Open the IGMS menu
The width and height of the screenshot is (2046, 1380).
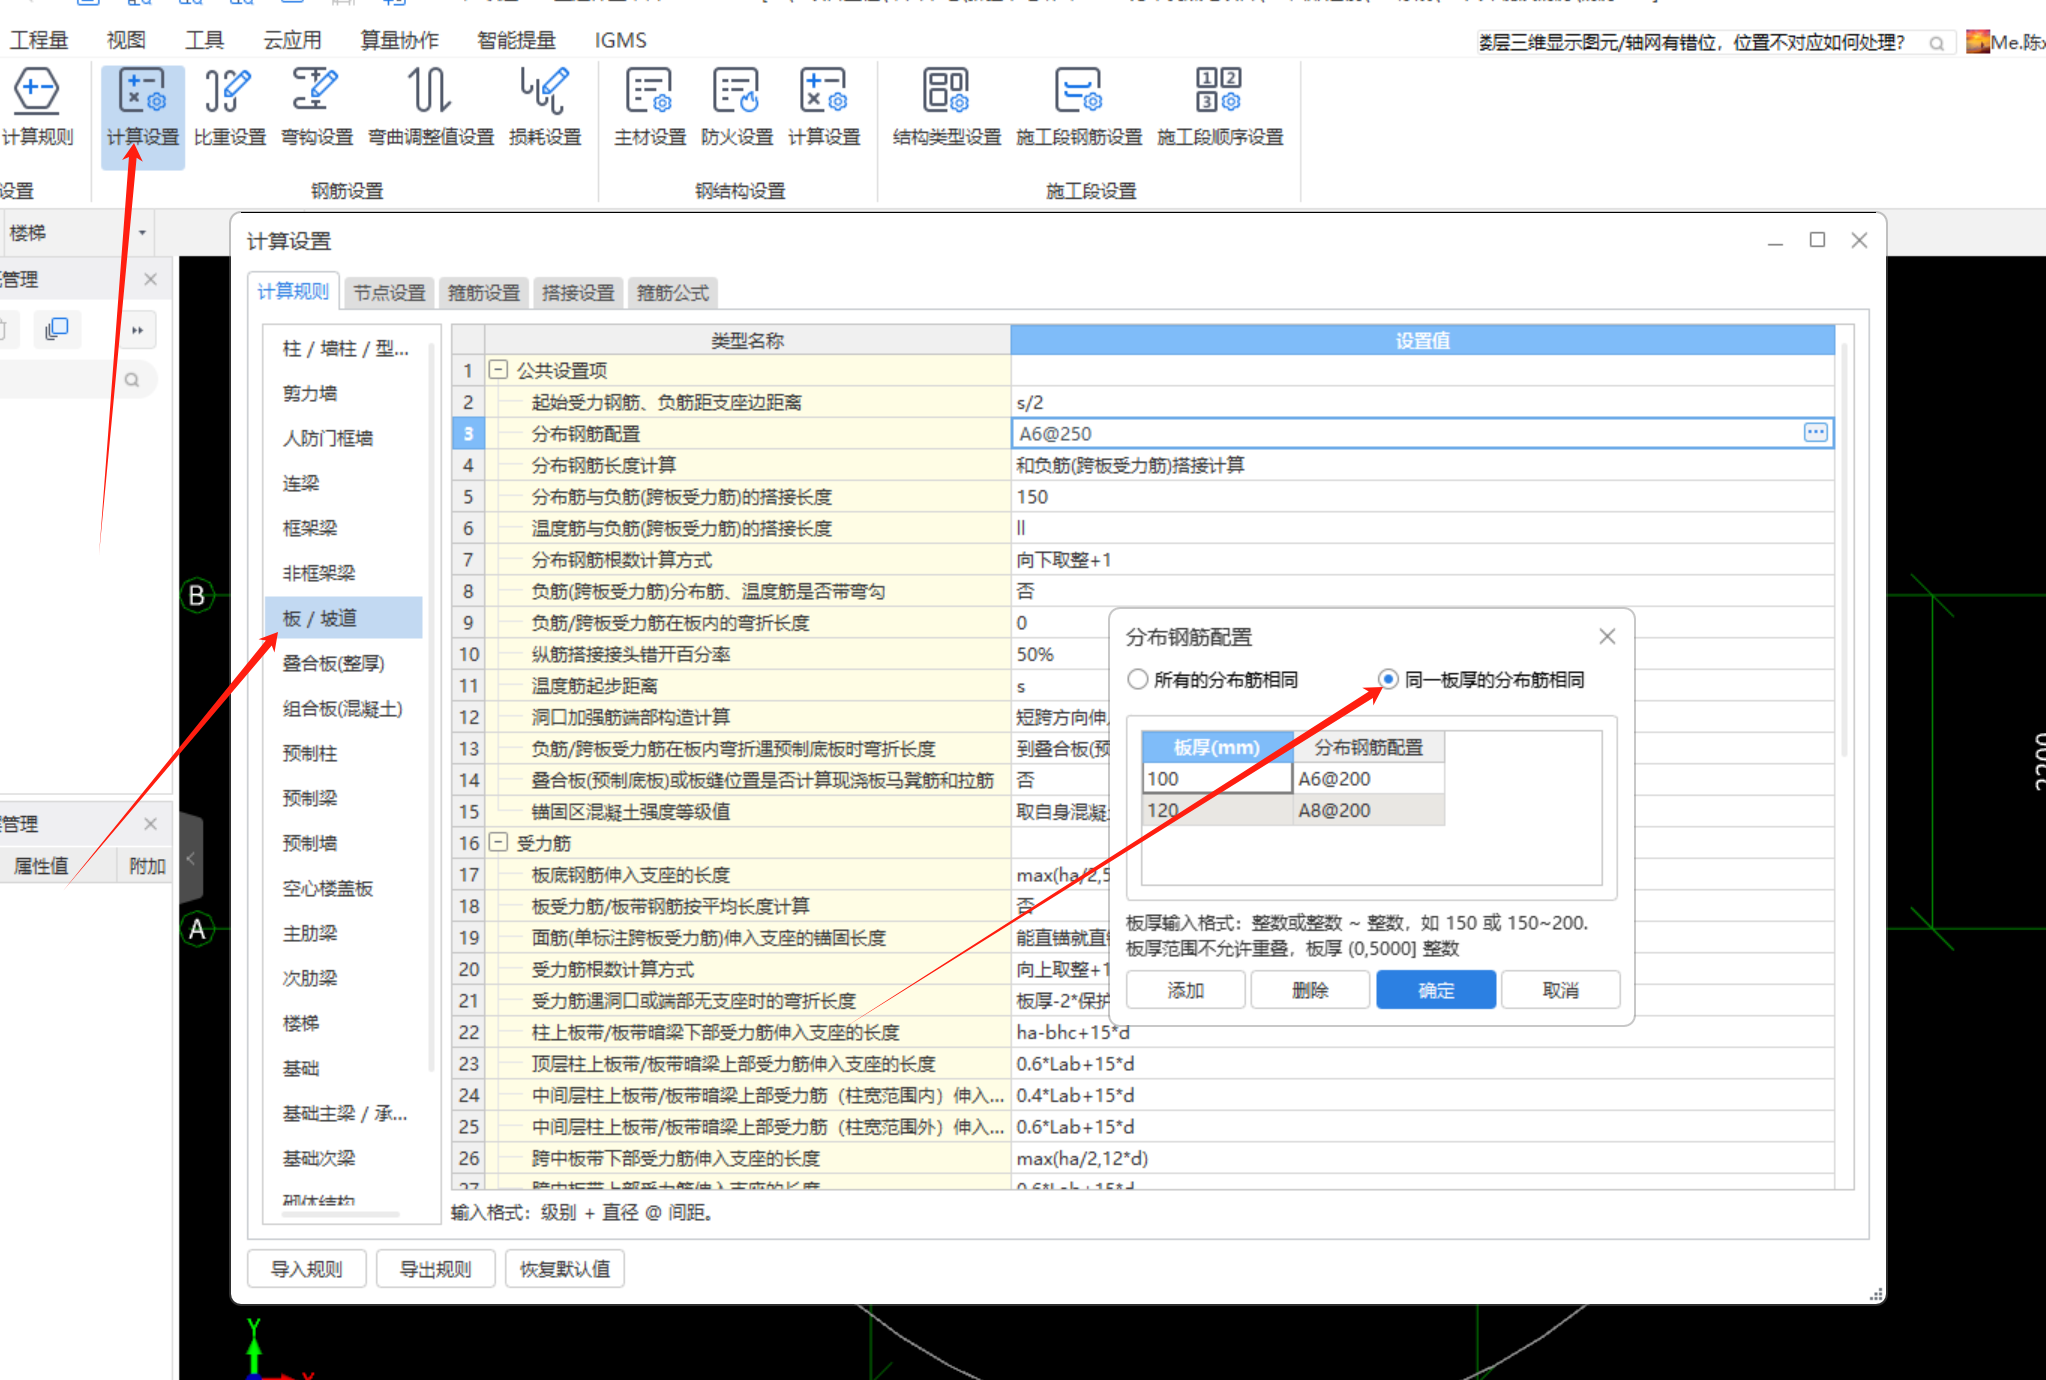(x=620, y=40)
